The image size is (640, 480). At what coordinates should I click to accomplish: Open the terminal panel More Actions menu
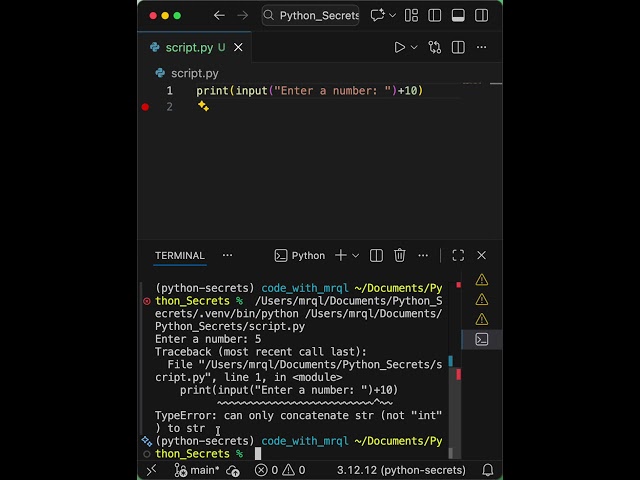click(x=423, y=256)
